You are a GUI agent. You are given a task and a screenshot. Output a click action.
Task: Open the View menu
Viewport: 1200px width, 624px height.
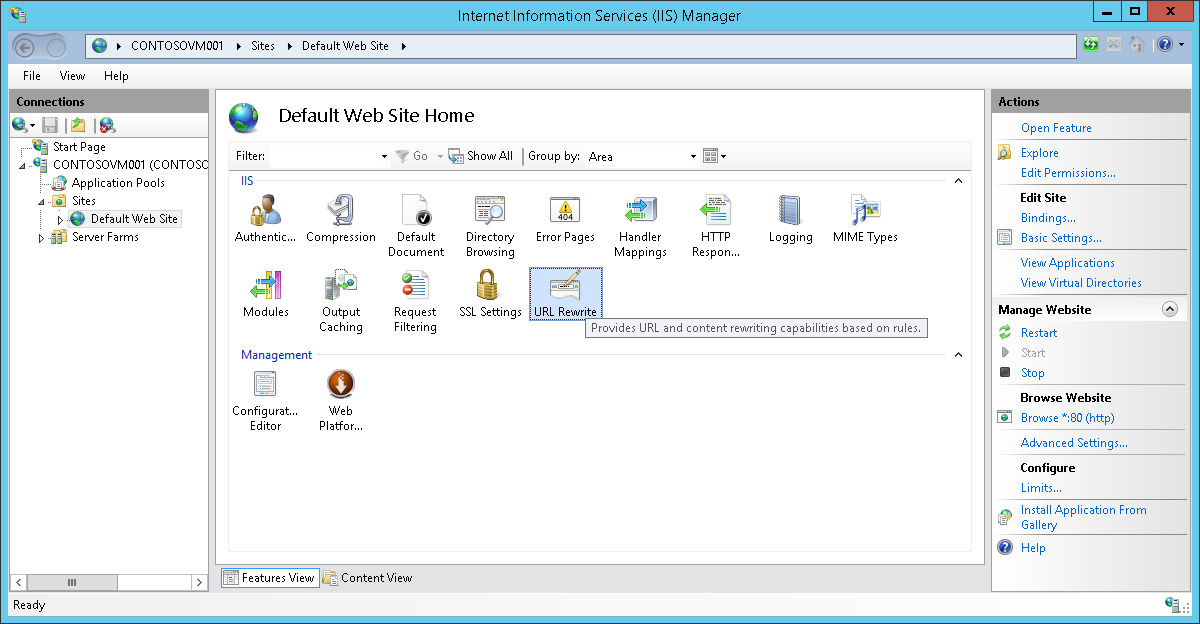(72, 76)
